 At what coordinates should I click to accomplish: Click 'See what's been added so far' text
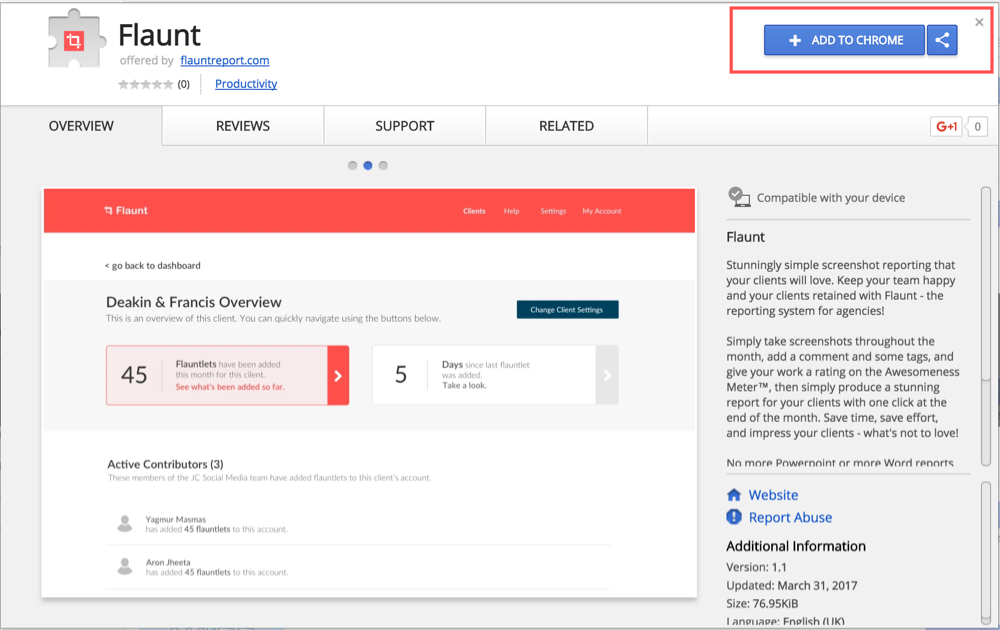[230, 387]
